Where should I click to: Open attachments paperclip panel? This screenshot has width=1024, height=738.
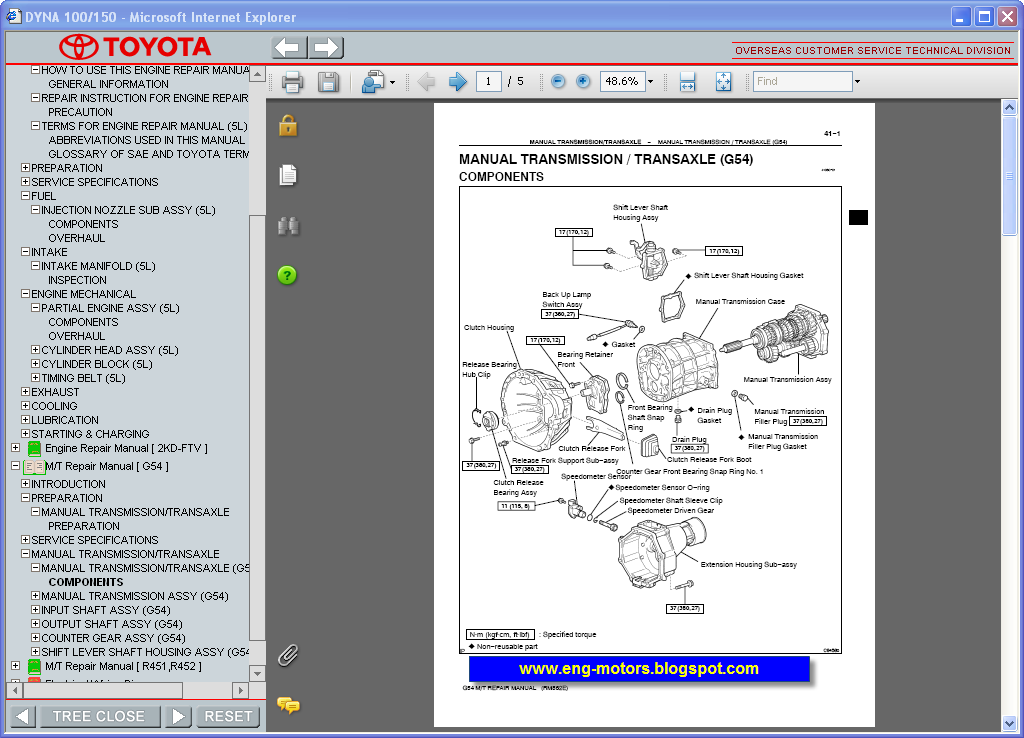[288, 654]
